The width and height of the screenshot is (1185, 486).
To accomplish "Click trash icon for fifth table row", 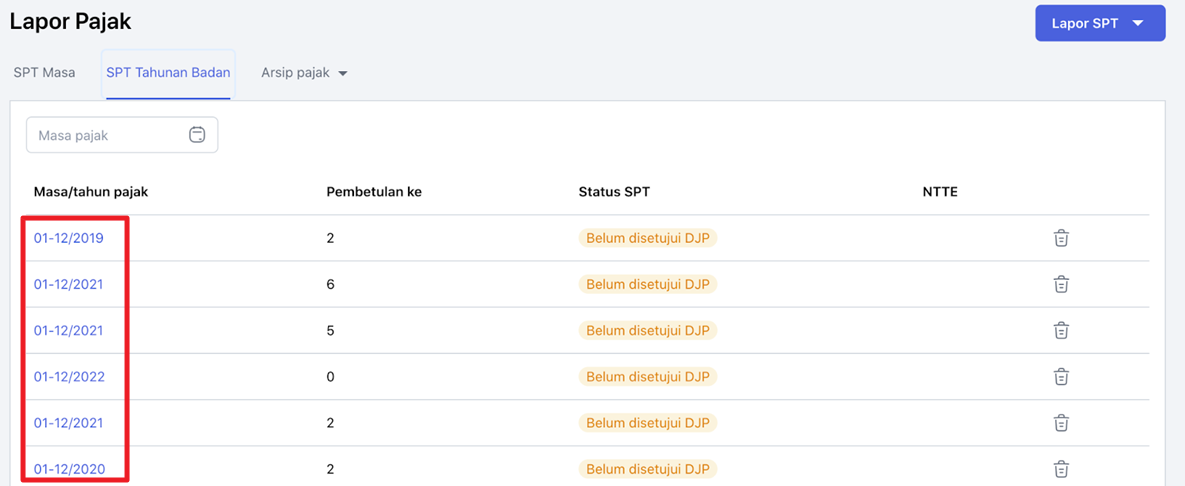I will (1061, 423).
